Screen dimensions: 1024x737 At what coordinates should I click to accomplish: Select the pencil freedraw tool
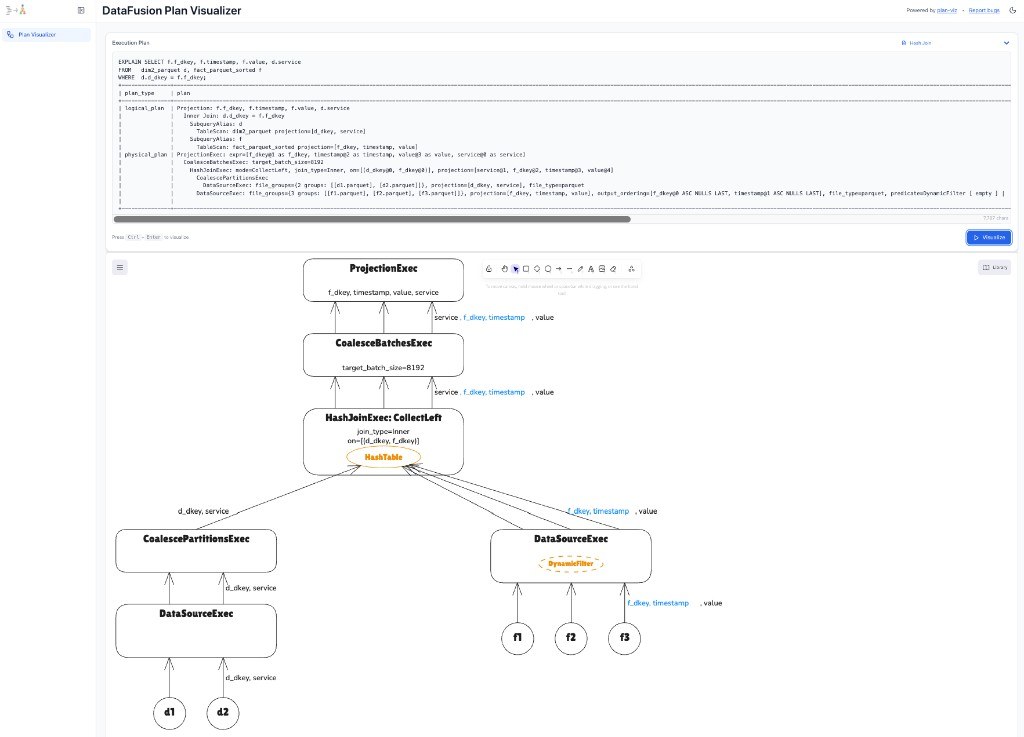click(x=580, y=269)
